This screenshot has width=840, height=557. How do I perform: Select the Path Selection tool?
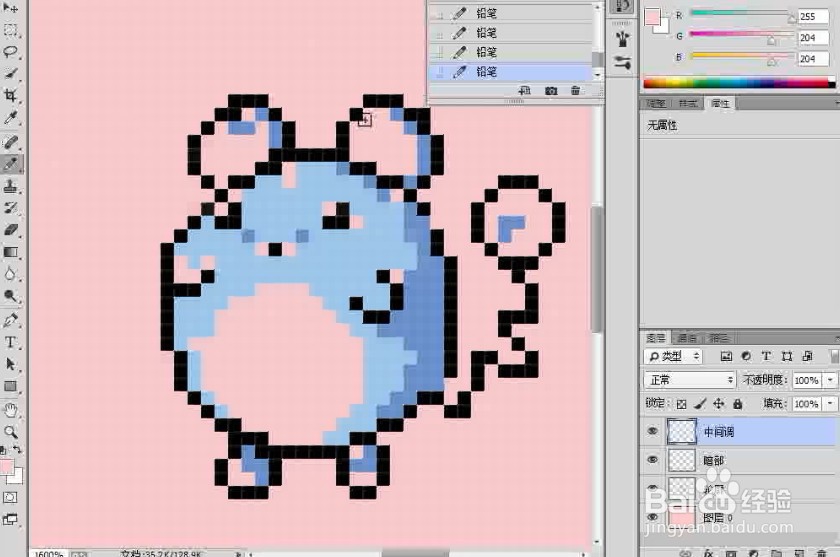11,364
